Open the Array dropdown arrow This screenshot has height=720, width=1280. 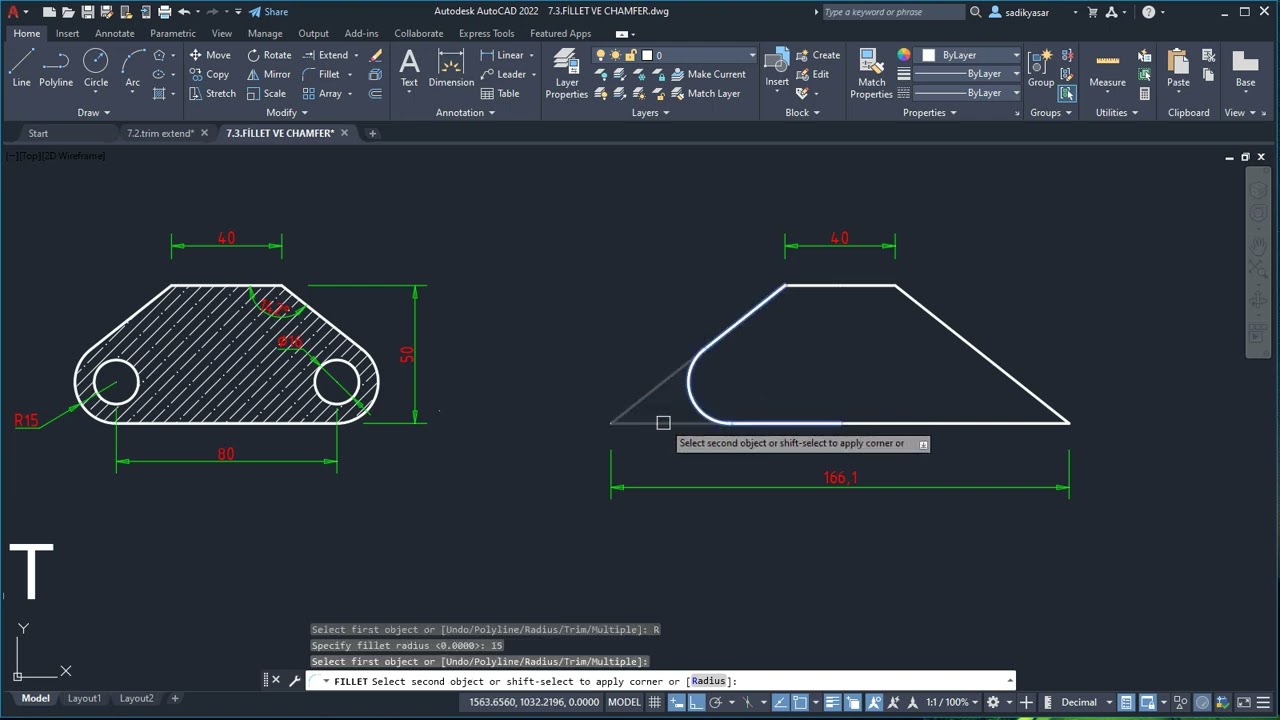point(349,93)
